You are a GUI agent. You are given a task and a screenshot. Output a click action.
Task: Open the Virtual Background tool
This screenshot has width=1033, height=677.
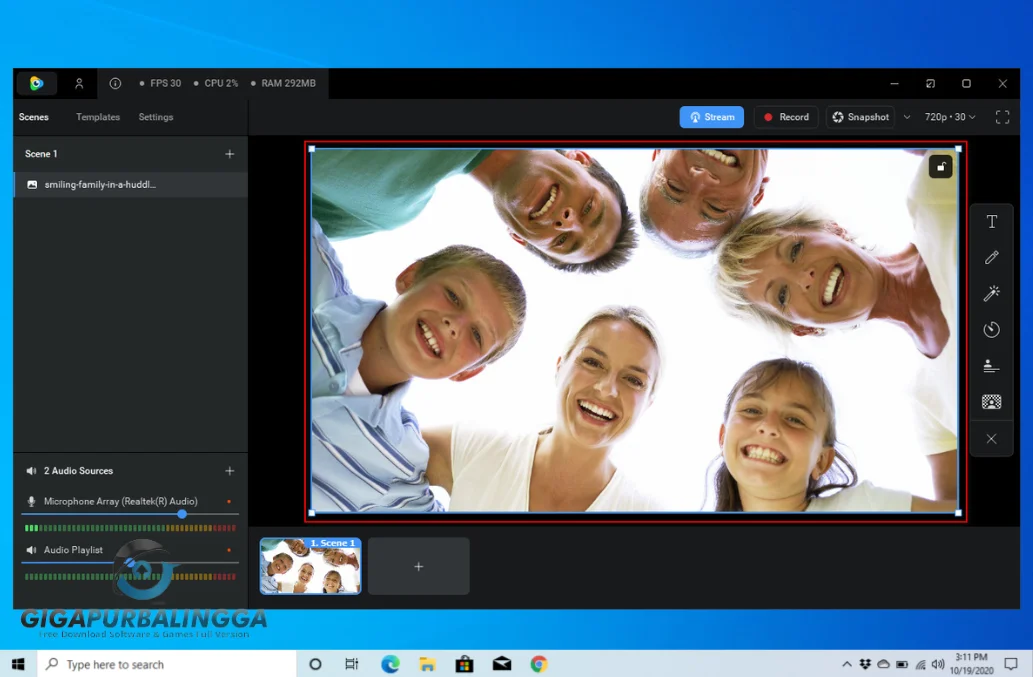[x=991, y=402]
